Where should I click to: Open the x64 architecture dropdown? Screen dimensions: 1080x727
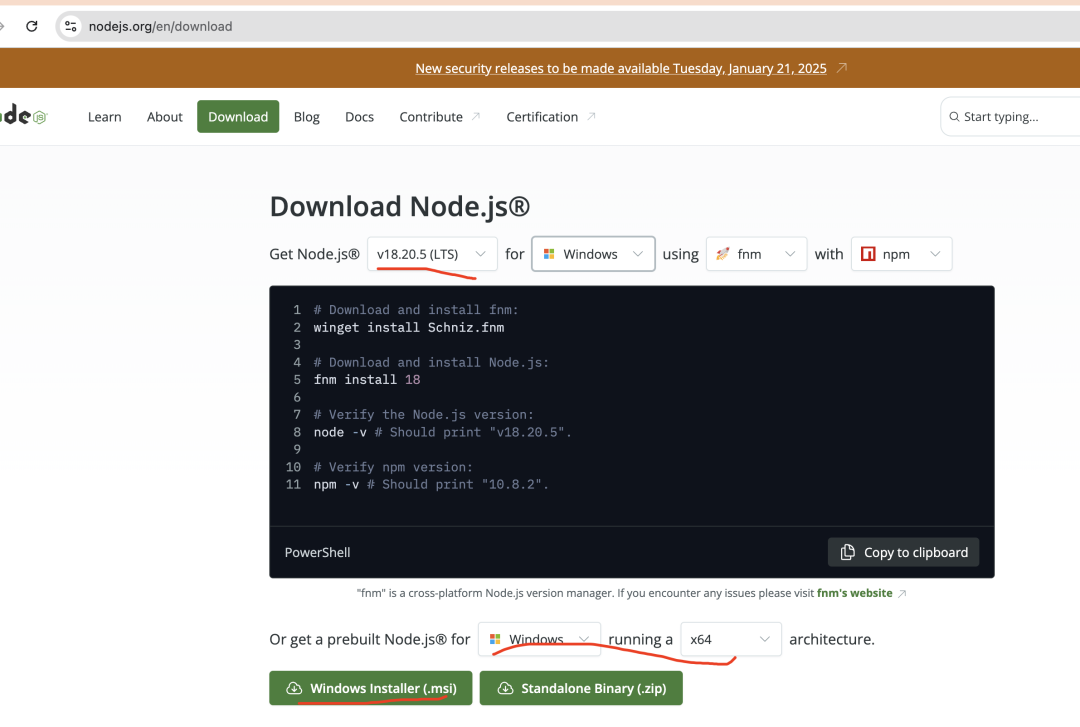tap(731, 639)
